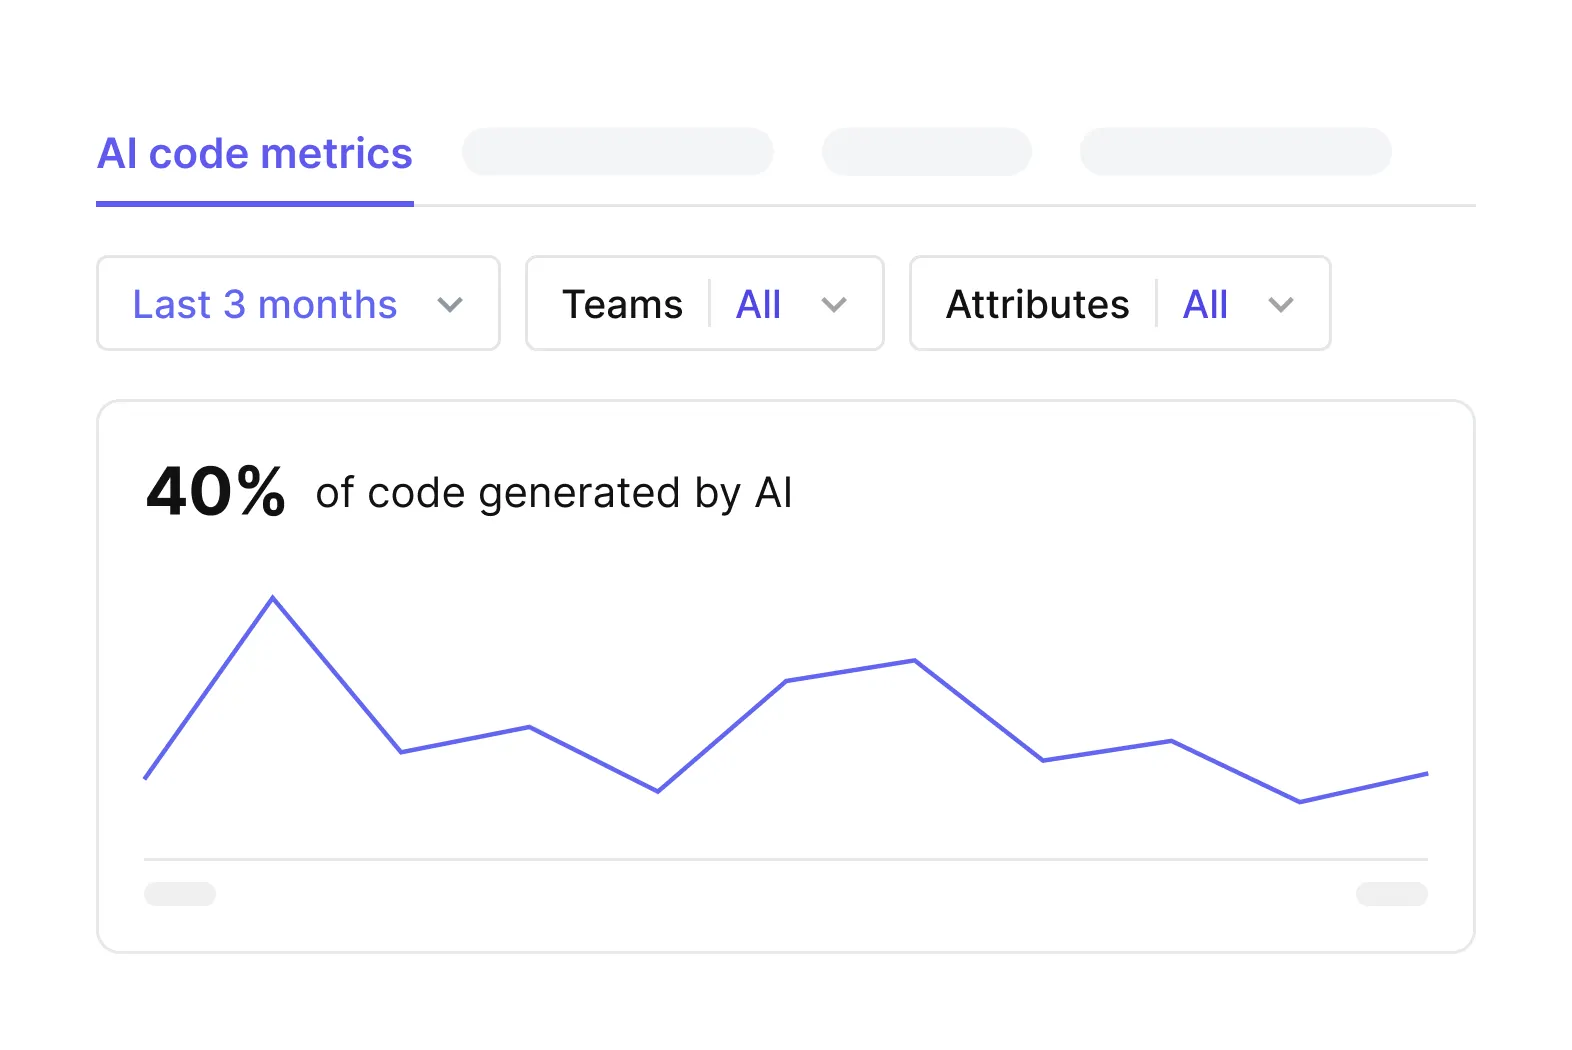Screen dimensions: 1572x1050
Task: Select the second peak on the chart line
Action: click(914, 660)
